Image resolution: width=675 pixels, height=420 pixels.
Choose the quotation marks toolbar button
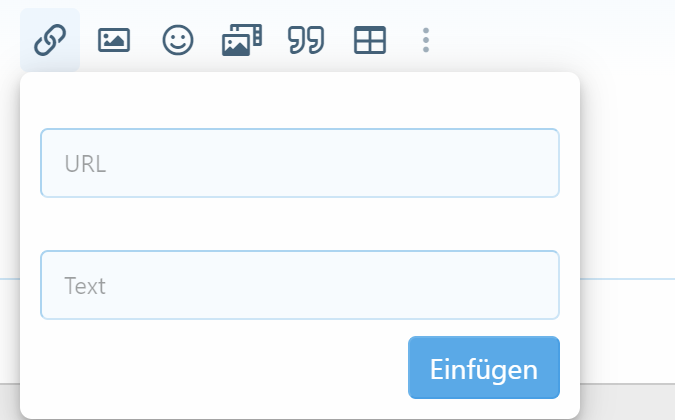click(306, 40)
